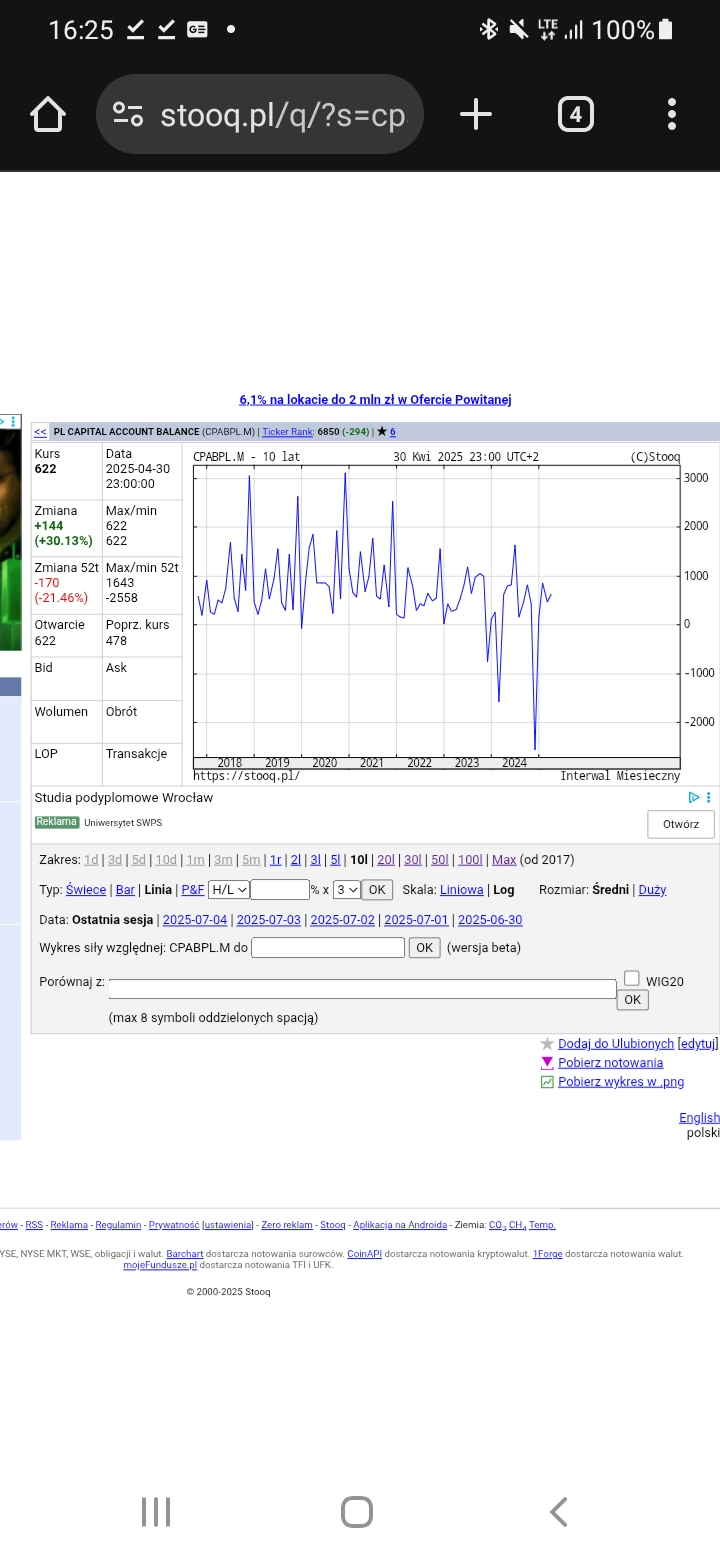The width and height of the screenshot is (720, 1560).
Task: Open session date 2025-07-04
Action: tap(195, 920)
